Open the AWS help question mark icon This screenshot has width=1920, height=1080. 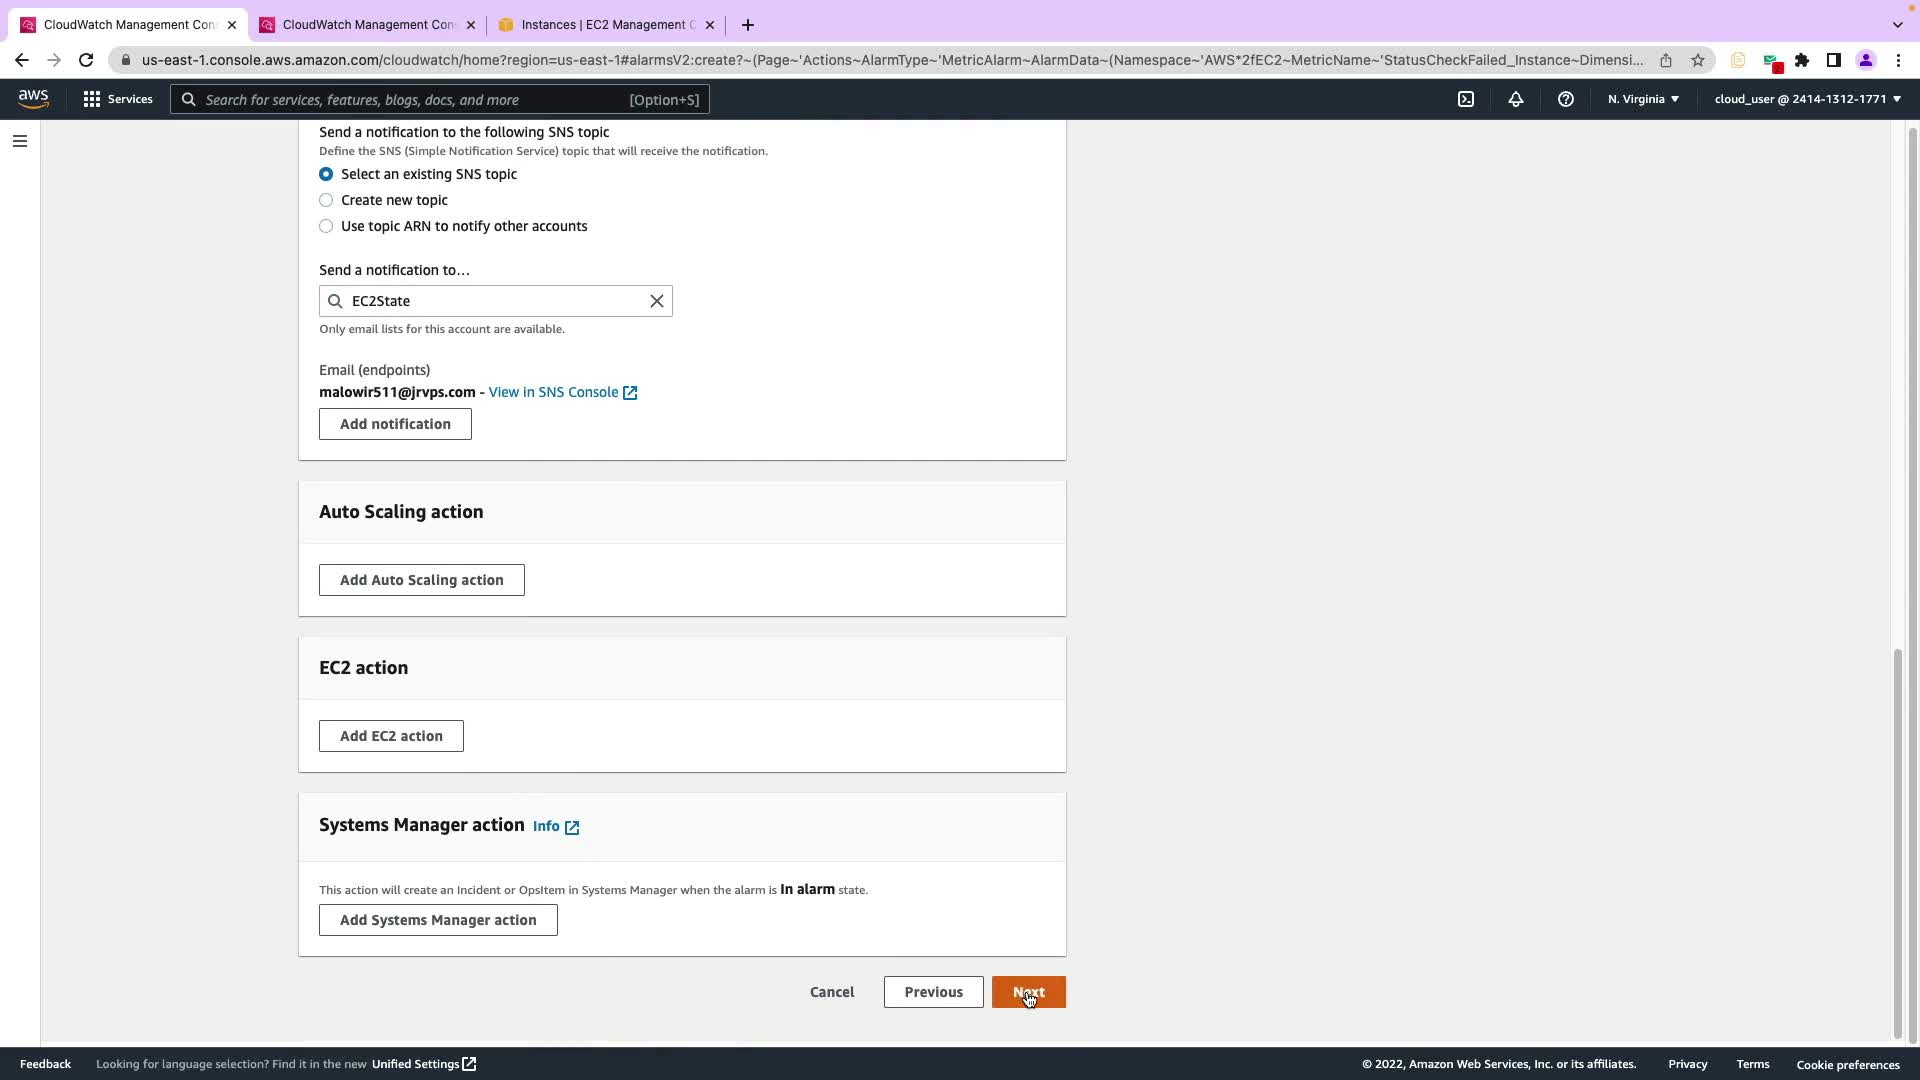click(x=1566, y=99)
